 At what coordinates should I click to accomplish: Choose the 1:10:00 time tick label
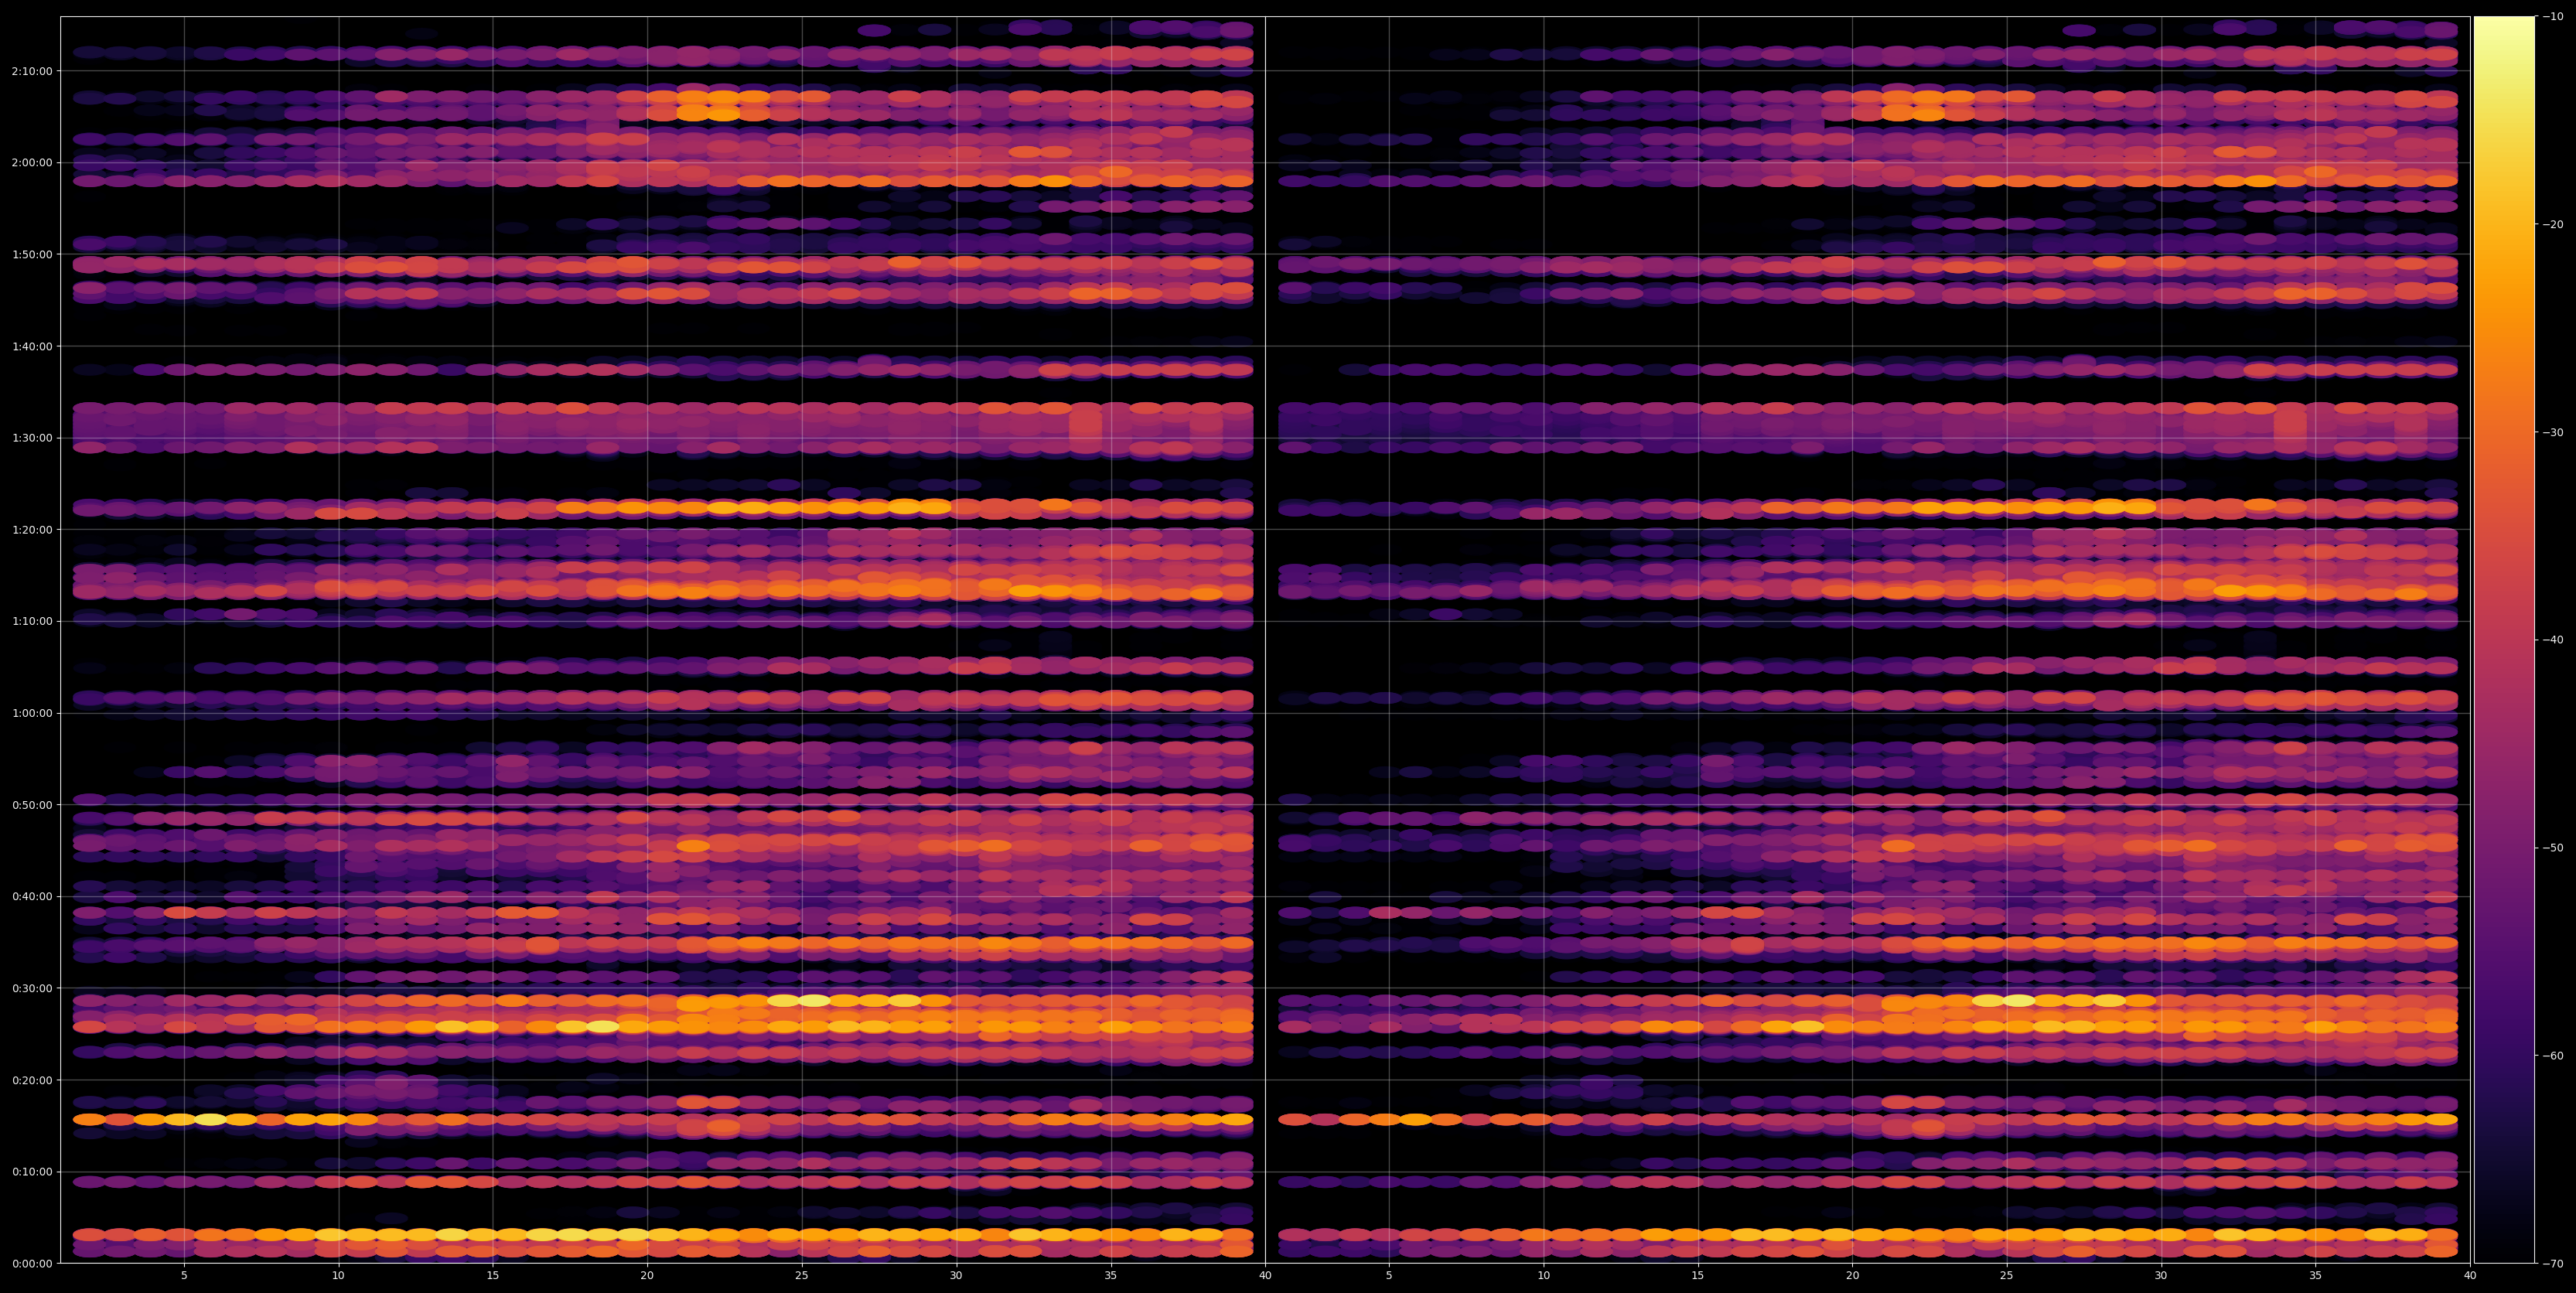33,621
